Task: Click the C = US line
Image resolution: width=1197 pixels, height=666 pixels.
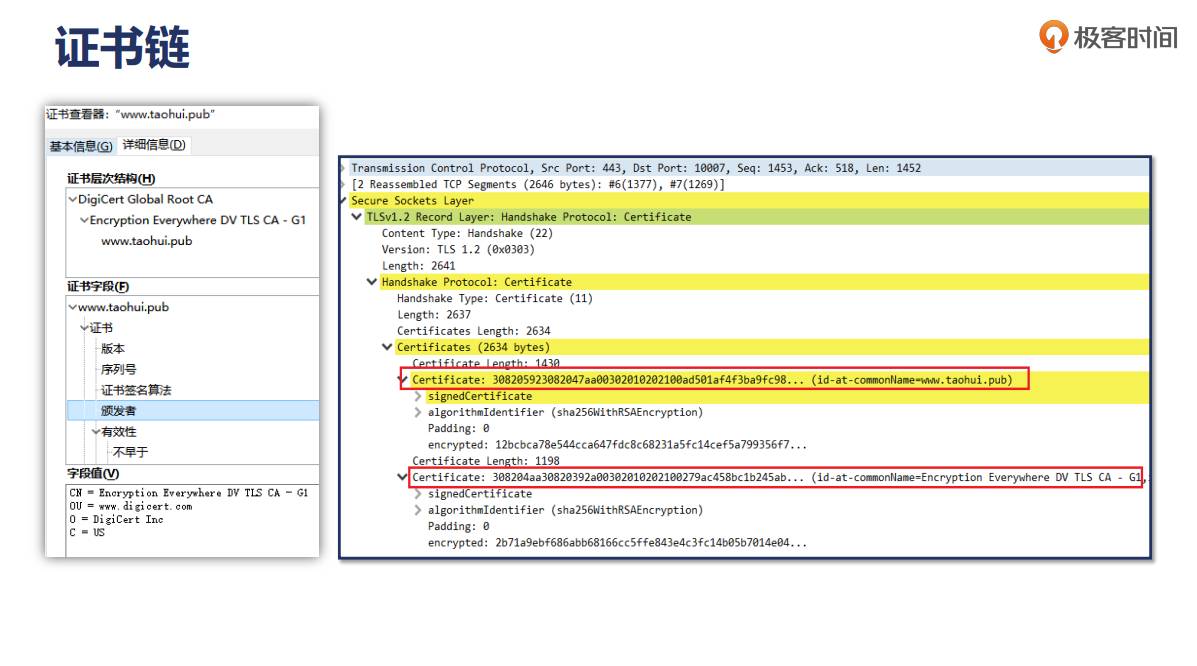Action: tap(87, 532)
